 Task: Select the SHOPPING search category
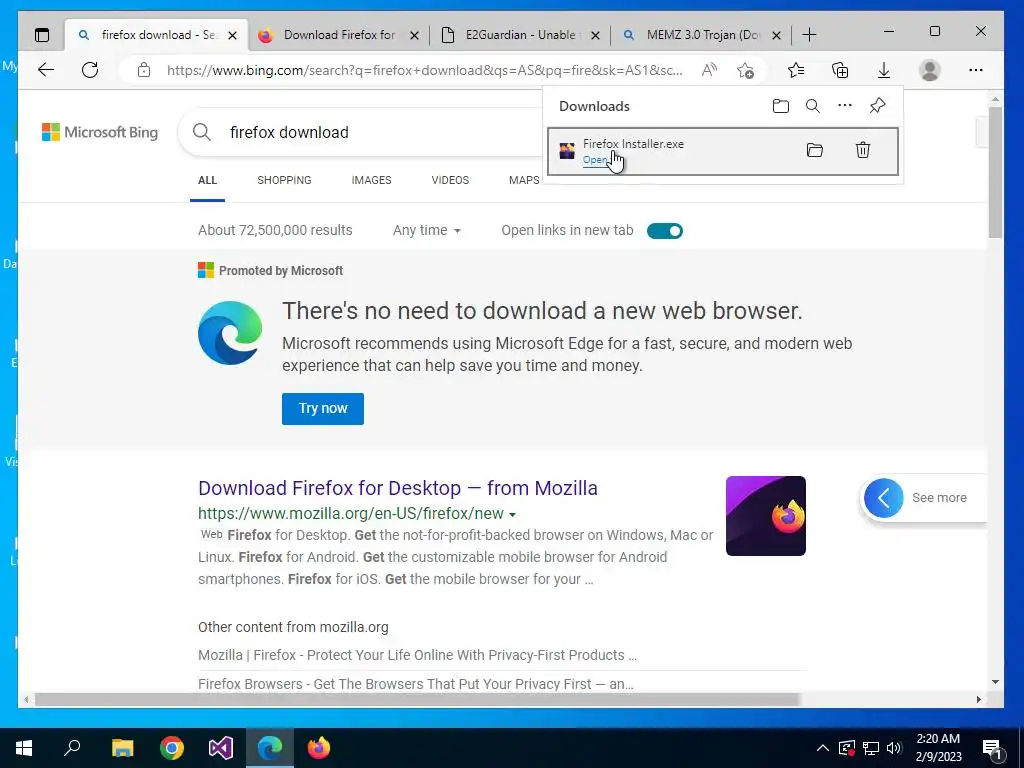(x=284, y=180)
